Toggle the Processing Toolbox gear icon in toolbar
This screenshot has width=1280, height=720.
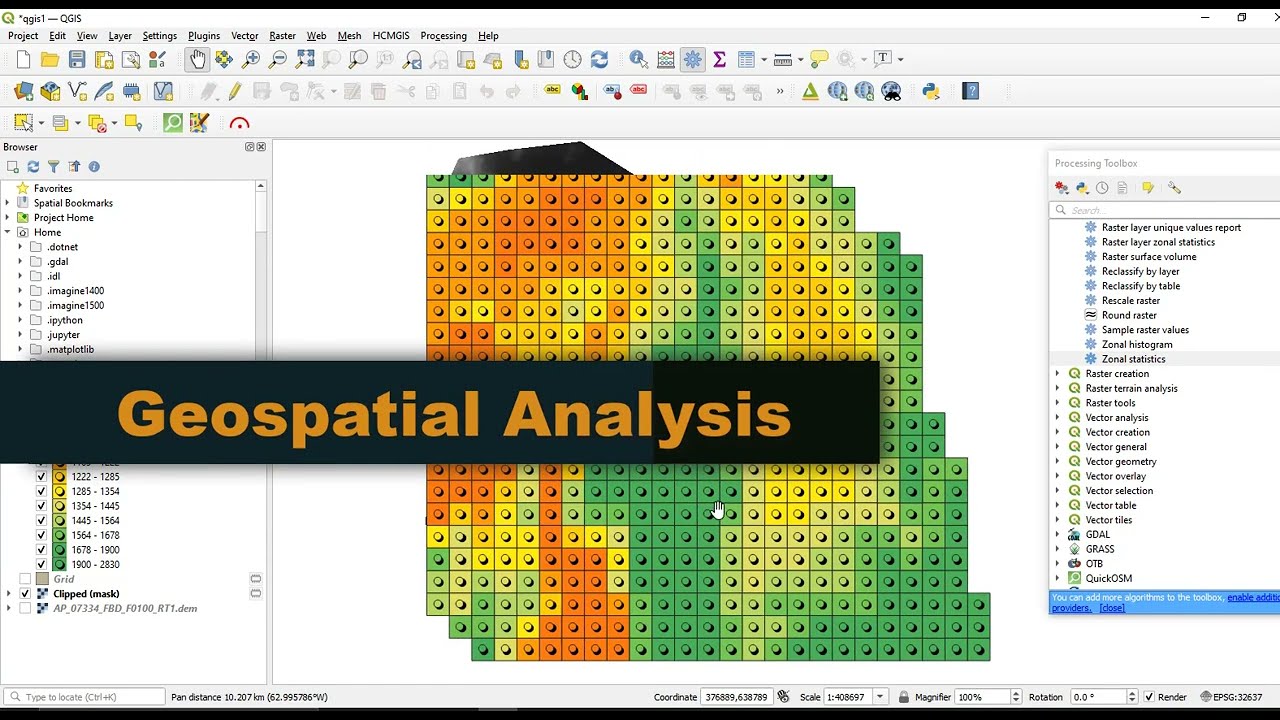tap(693, 60)
